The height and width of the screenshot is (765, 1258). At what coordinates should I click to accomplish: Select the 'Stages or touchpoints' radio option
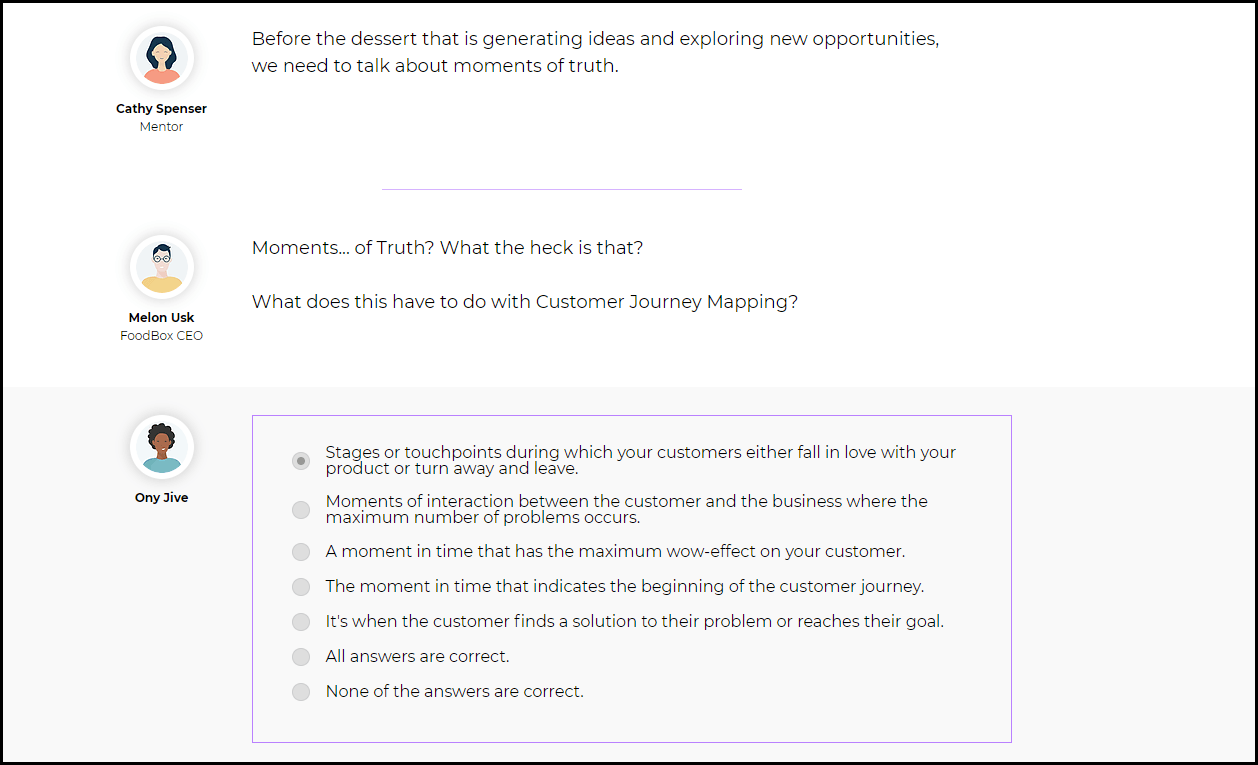[301, 461]
